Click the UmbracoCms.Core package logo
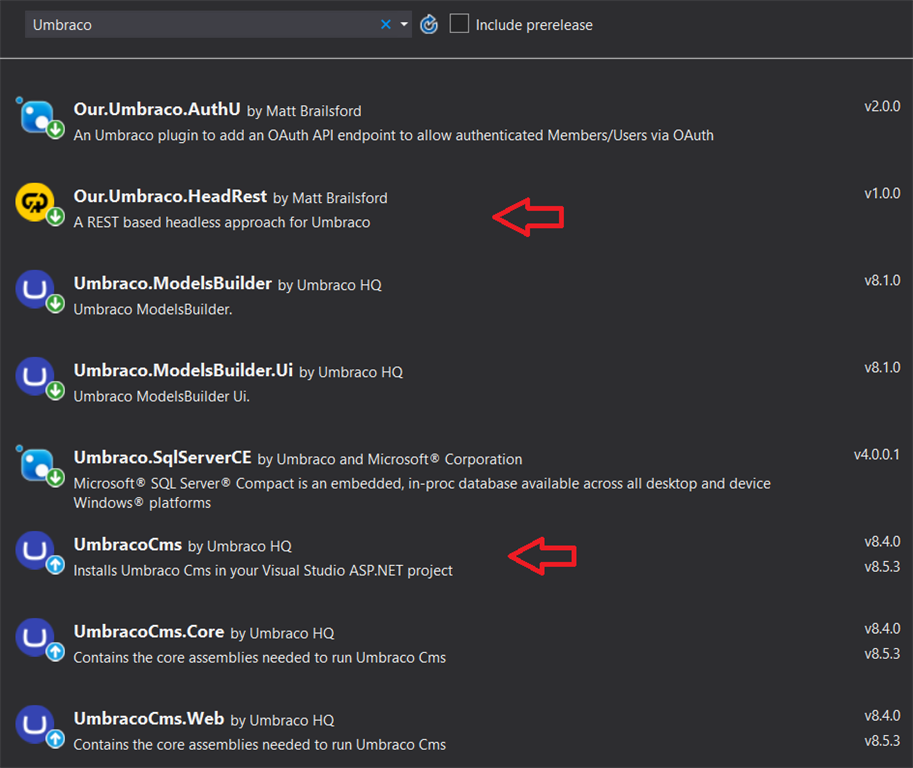913x768 pixels. click(34, 638)
